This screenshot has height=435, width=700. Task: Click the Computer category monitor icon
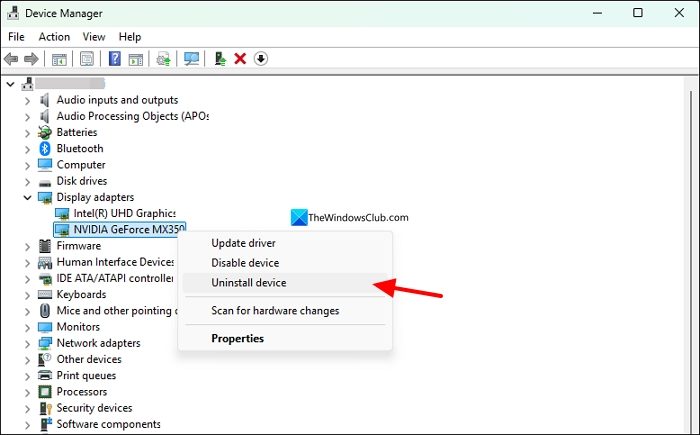(x=45, y=165)
